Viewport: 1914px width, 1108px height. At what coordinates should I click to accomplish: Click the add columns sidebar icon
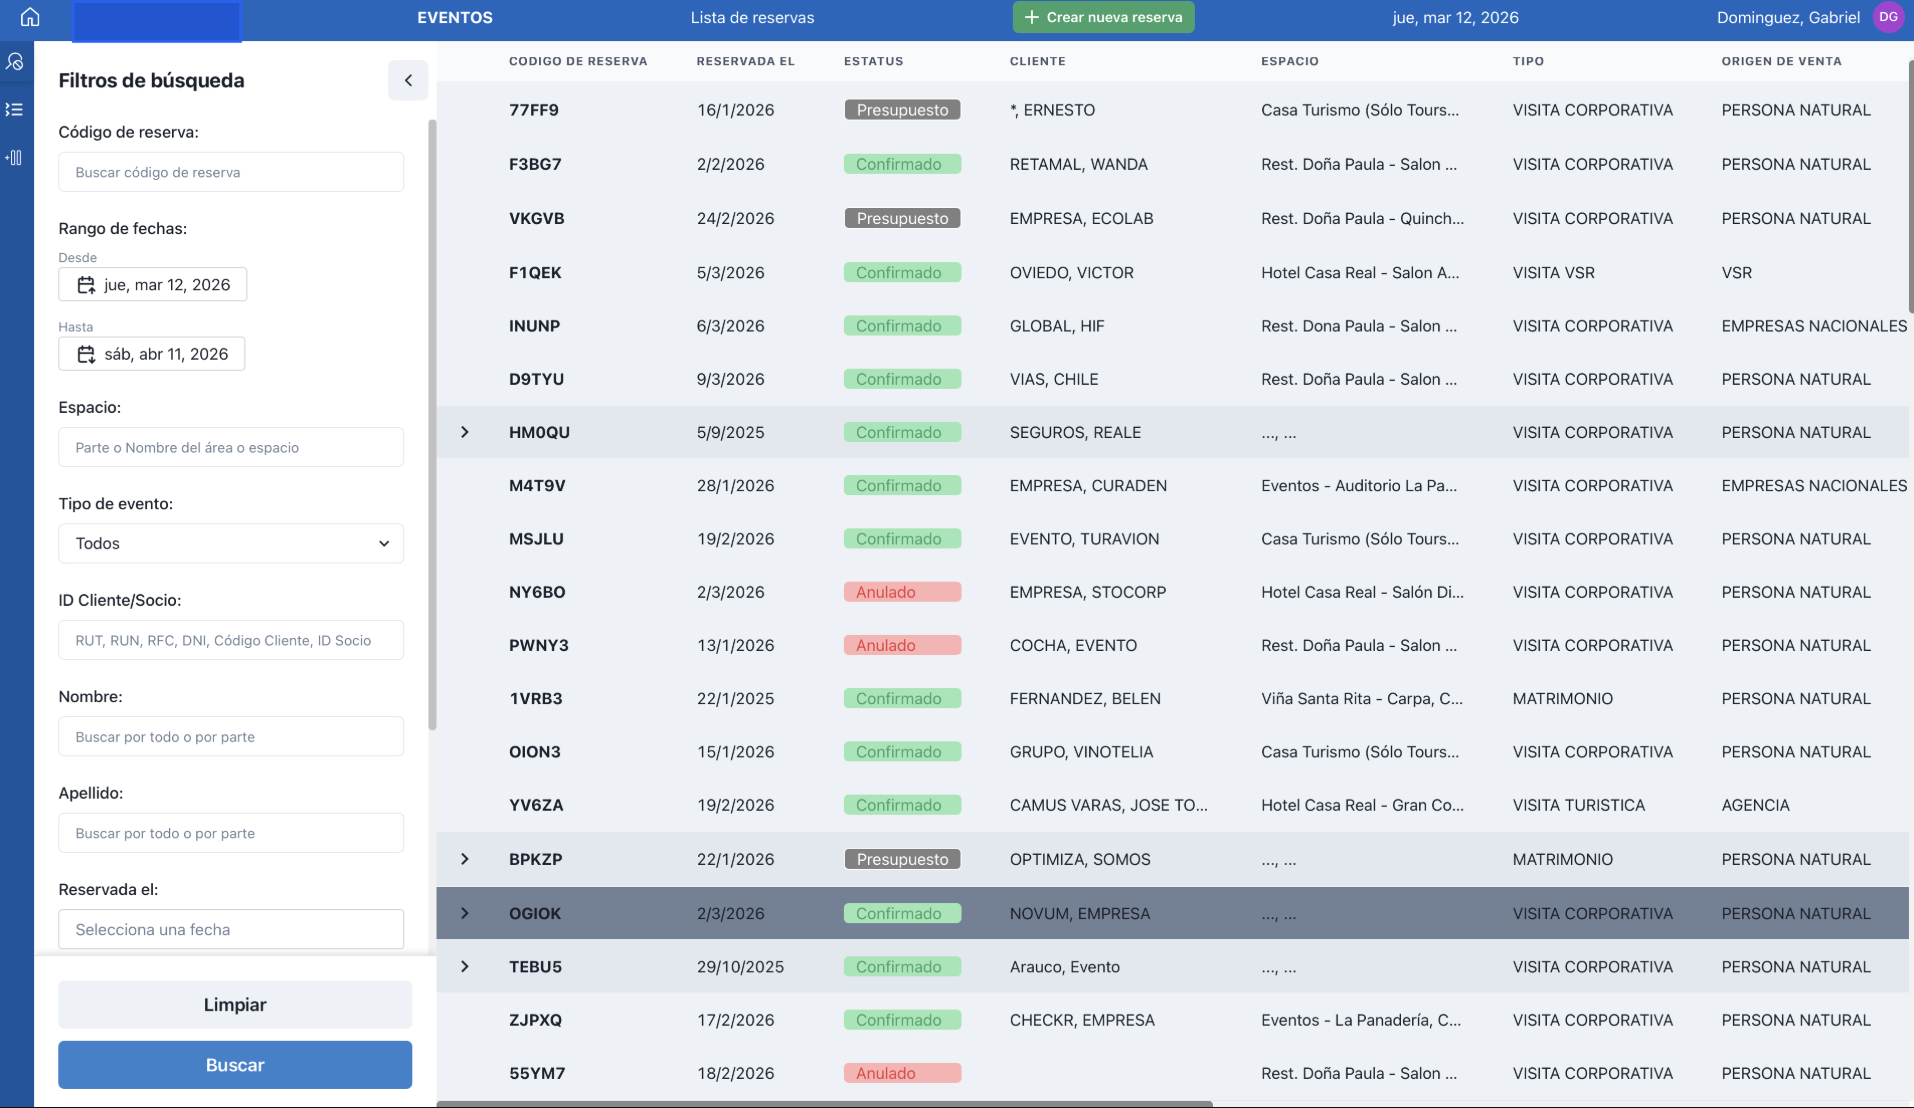(15, 158)
